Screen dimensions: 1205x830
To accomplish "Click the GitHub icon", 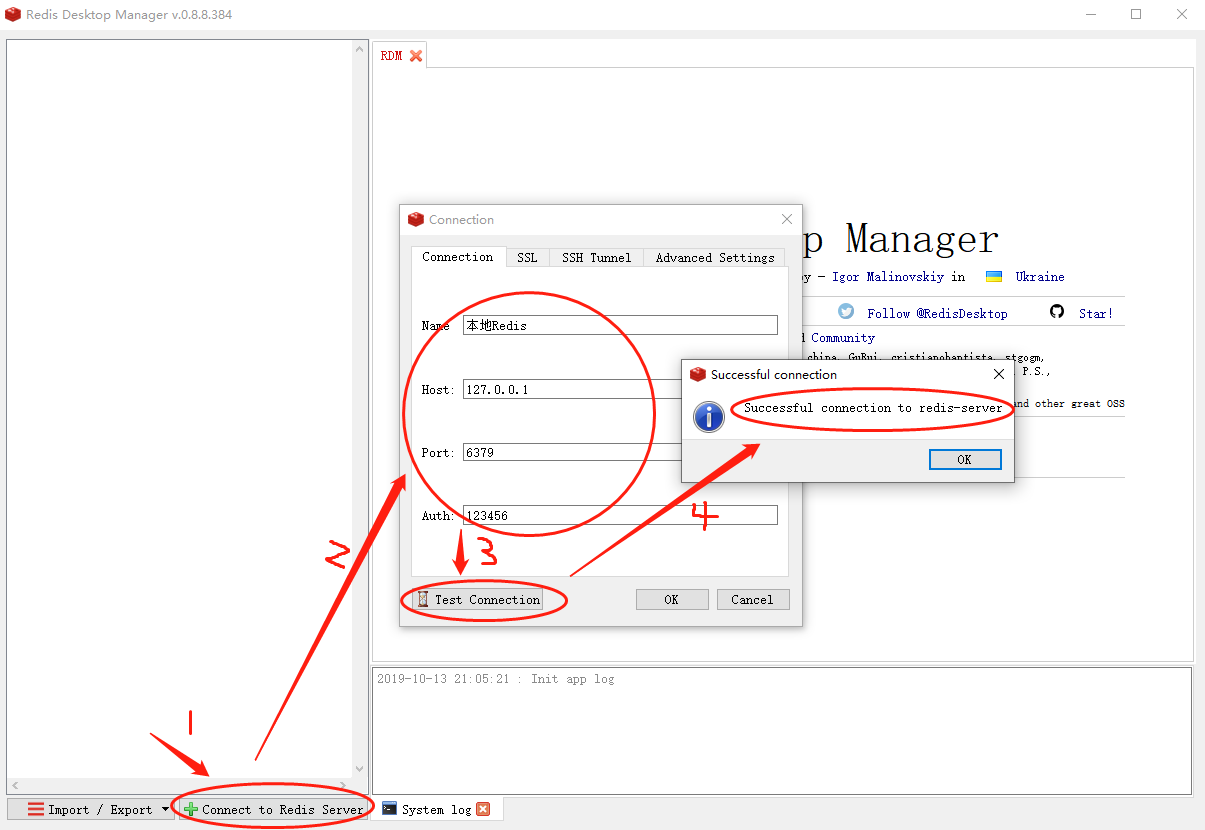I will [x=1057, y=312].
